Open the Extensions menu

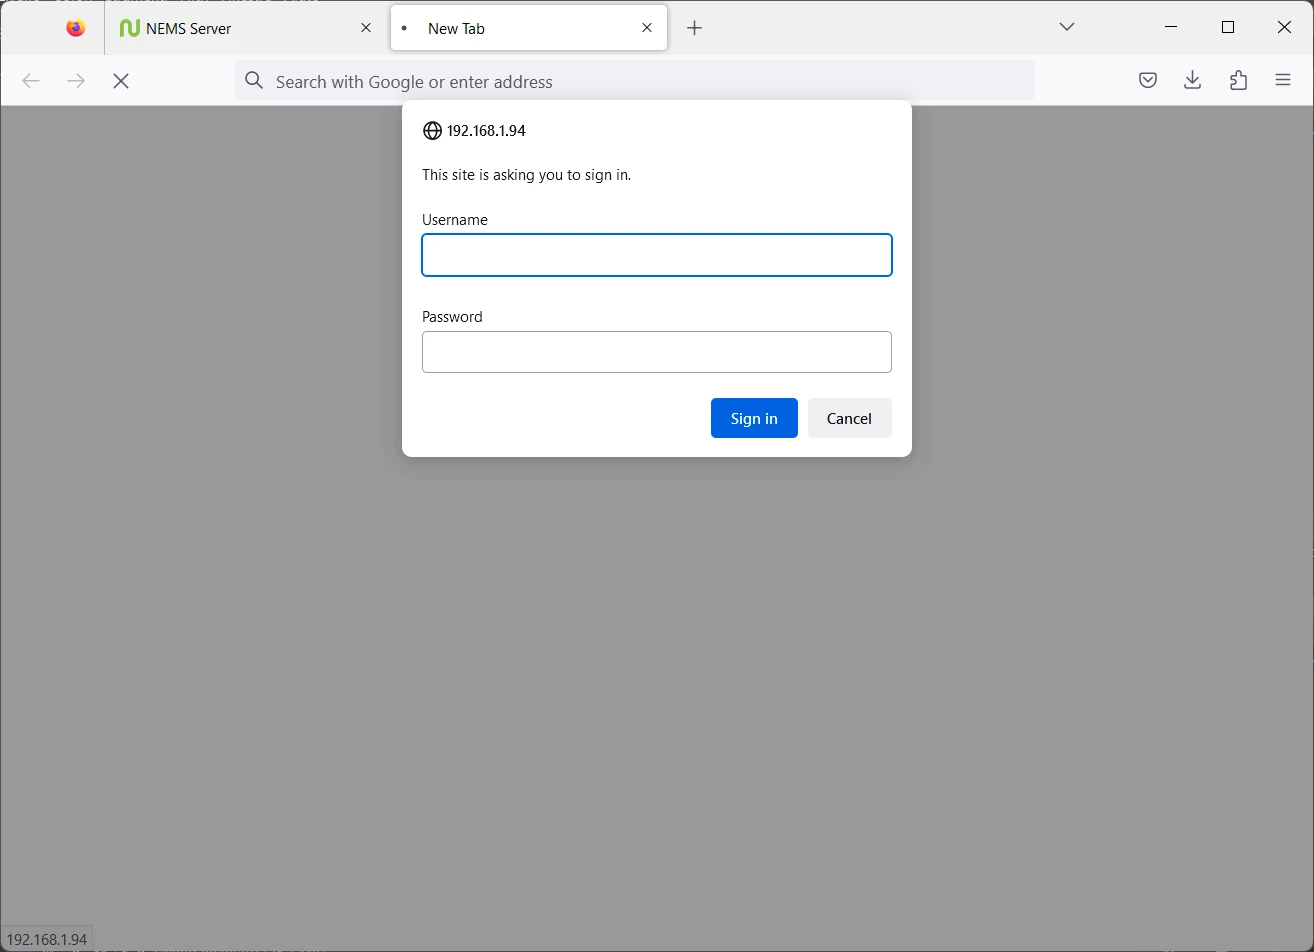(1238, 81)
